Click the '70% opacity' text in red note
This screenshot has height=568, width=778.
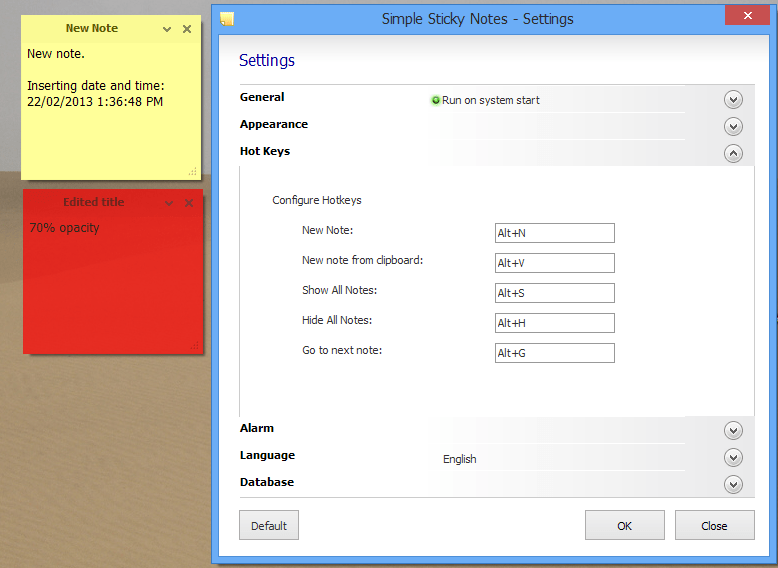(x=65, y=228)
